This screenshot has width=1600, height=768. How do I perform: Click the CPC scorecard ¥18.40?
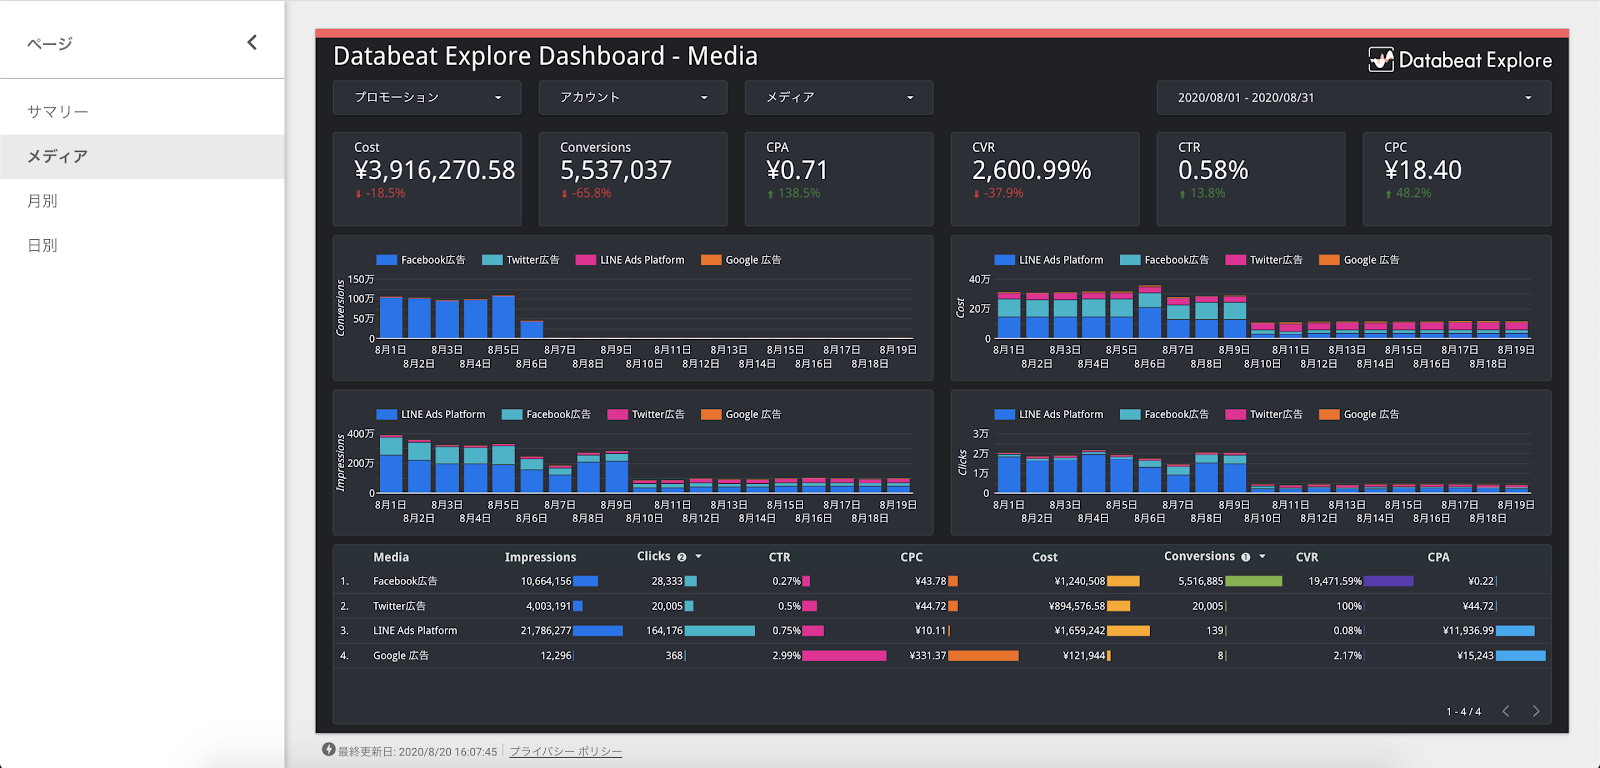click(x=1457, y=179)
